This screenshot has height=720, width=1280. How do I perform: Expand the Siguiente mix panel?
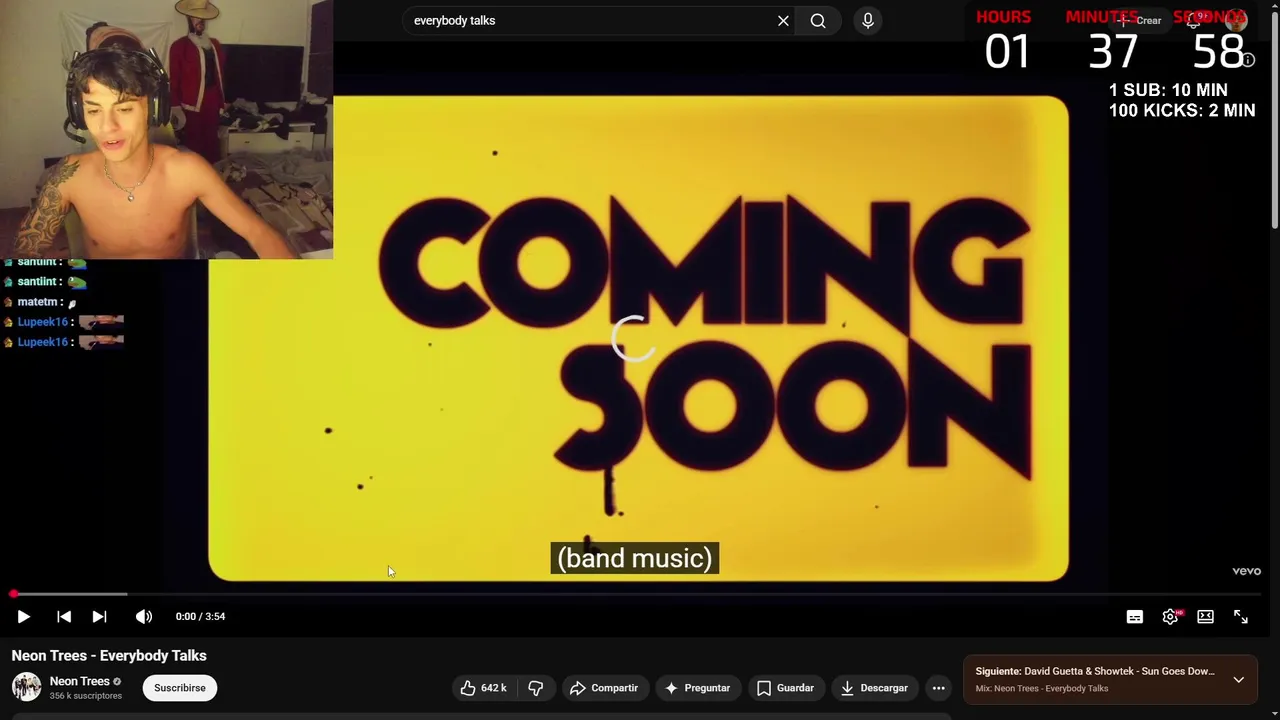pyautogui.click(x=1238, y=680)
